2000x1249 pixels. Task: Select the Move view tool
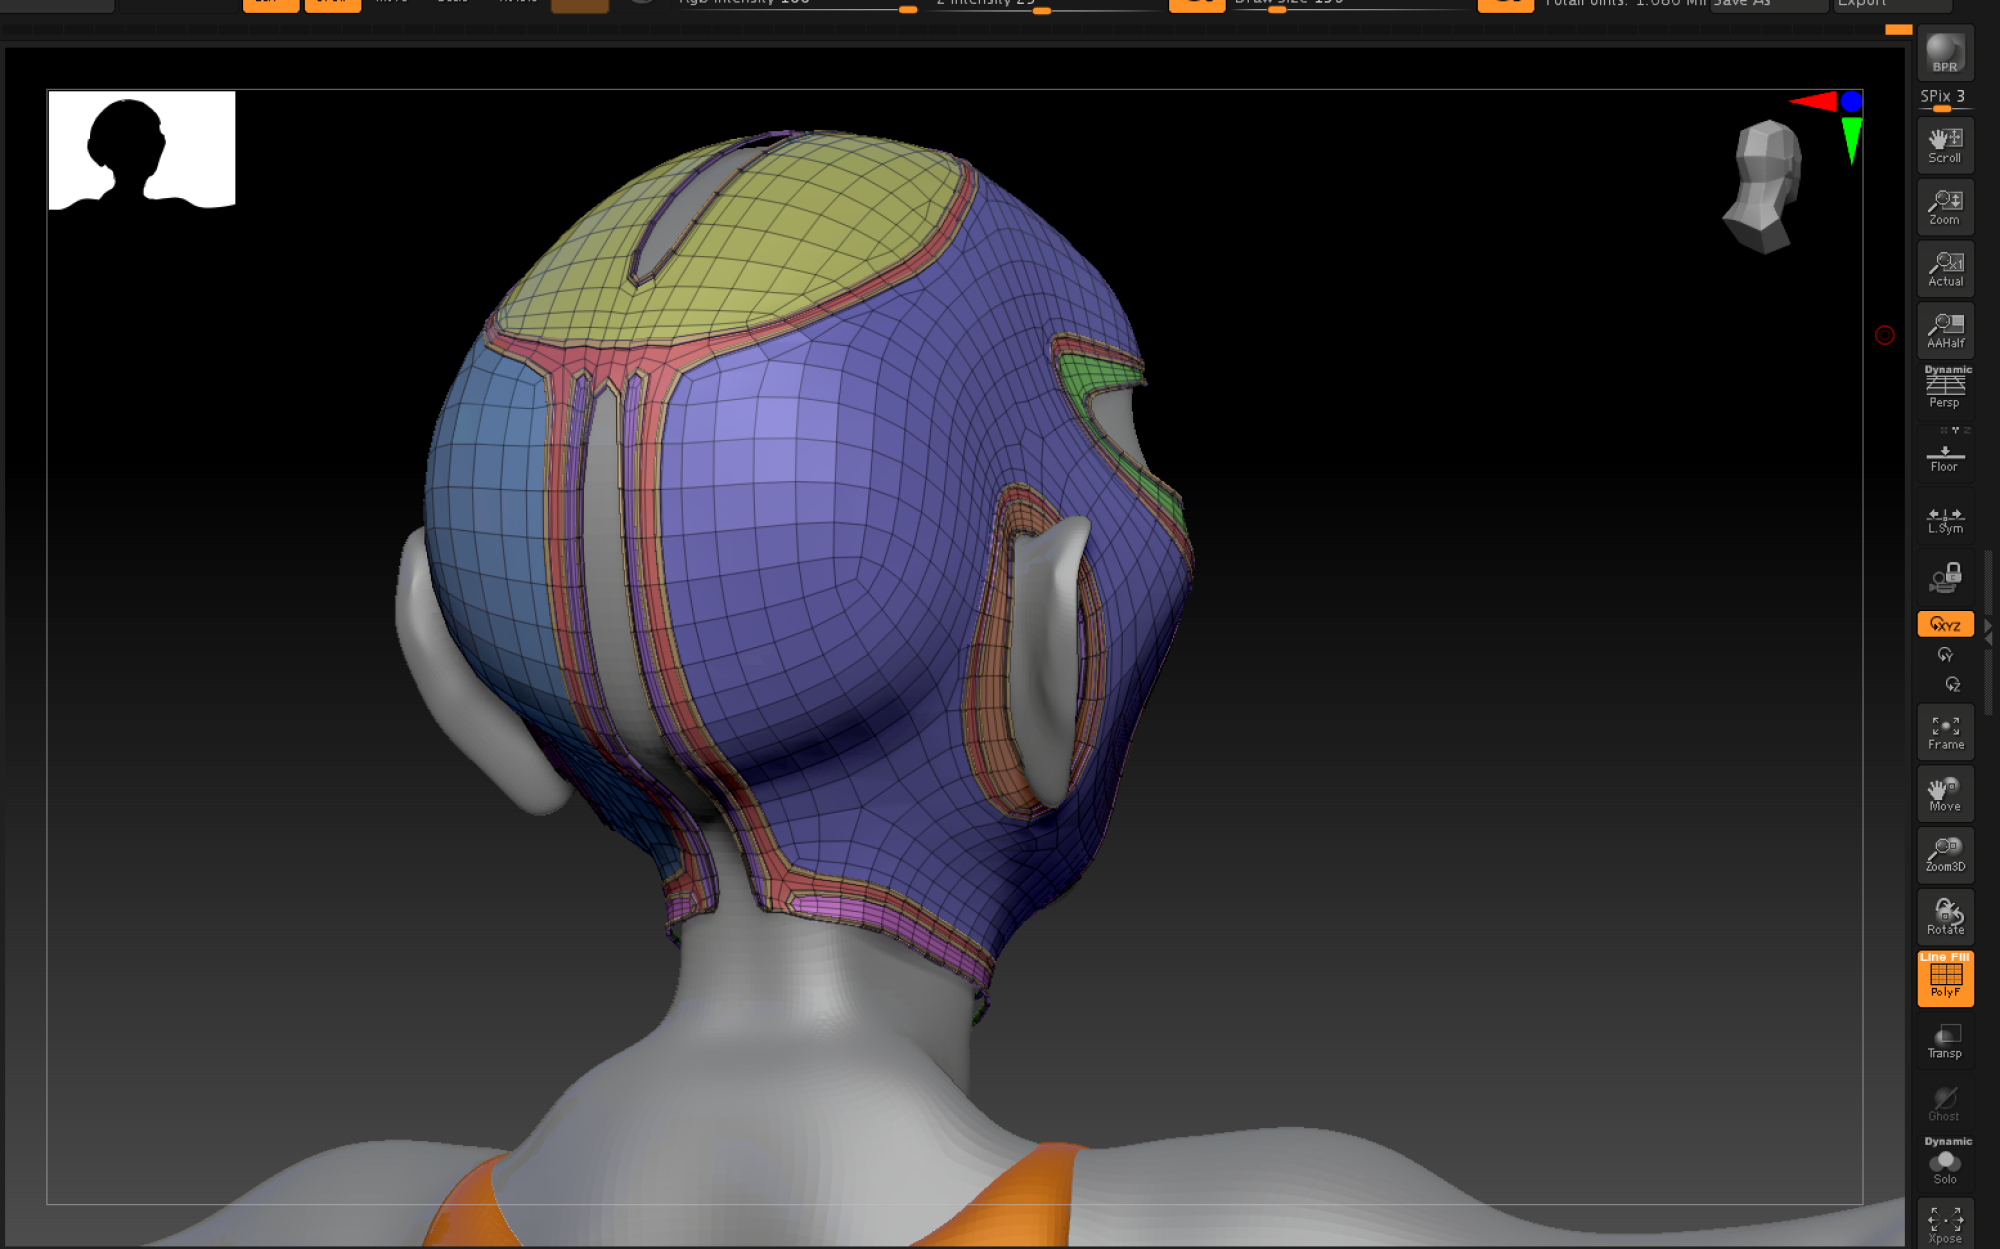1945,794
